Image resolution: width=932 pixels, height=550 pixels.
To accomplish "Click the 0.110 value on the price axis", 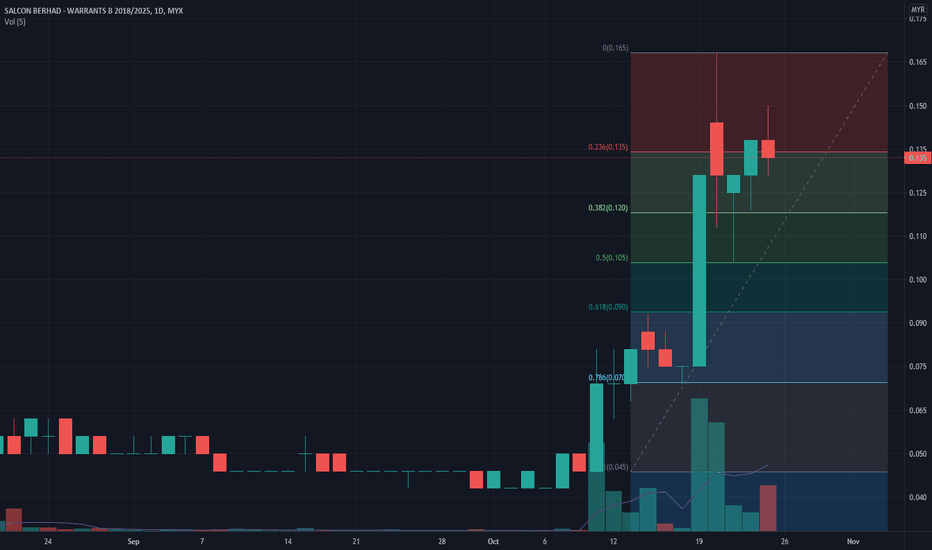I will 918,237.
